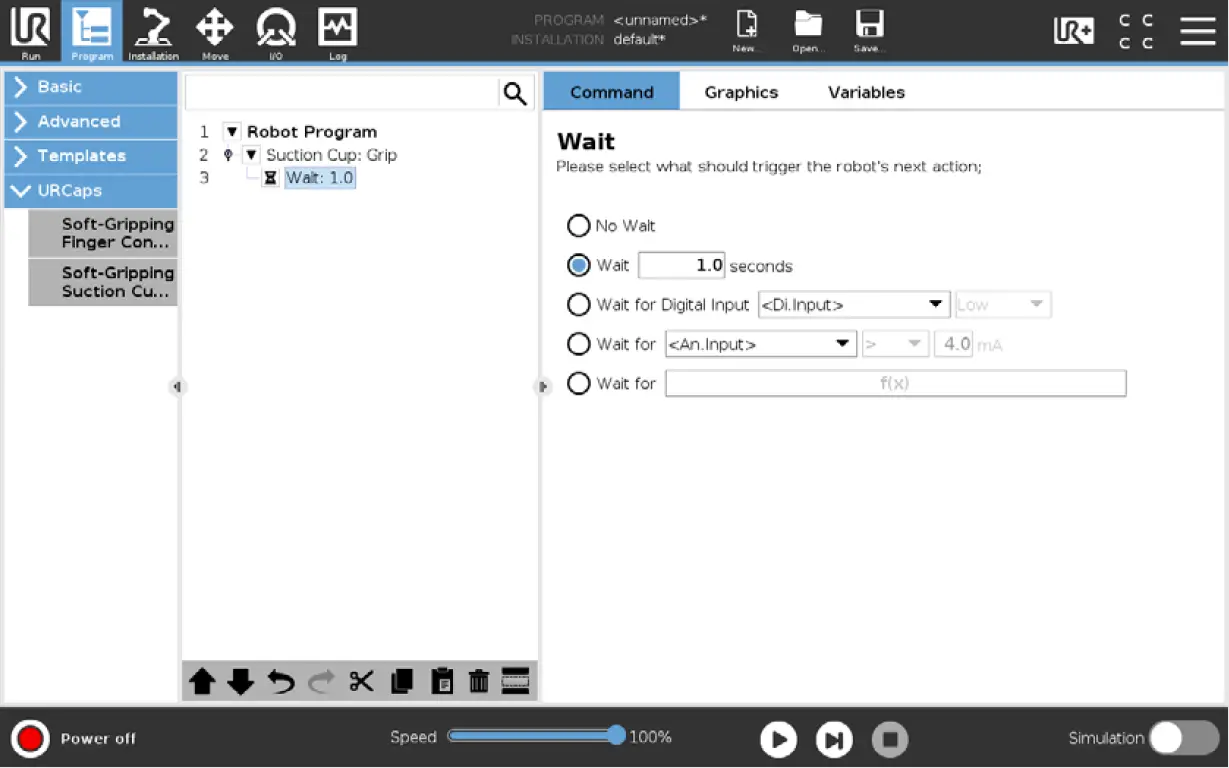Select Wait for f(x) expression radio

(x=578, y=383)
